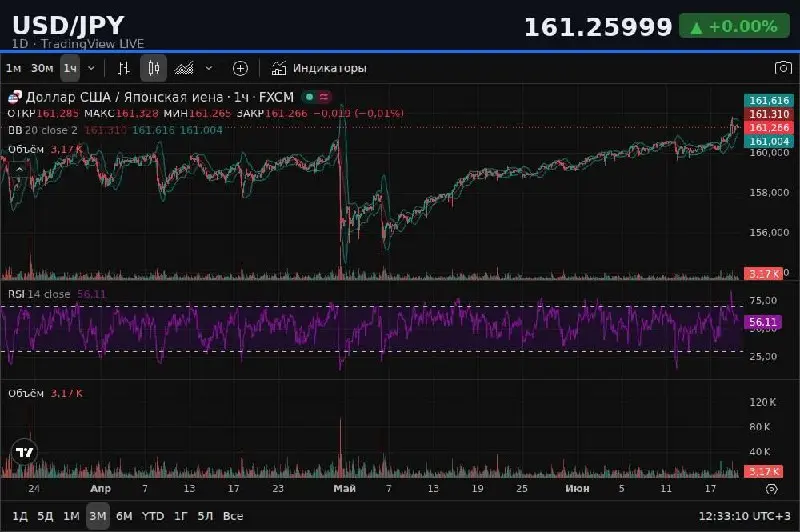Click the green market status dot
Image resolution: width=800 pixels, height=532 pixels.
click(309, 96)
